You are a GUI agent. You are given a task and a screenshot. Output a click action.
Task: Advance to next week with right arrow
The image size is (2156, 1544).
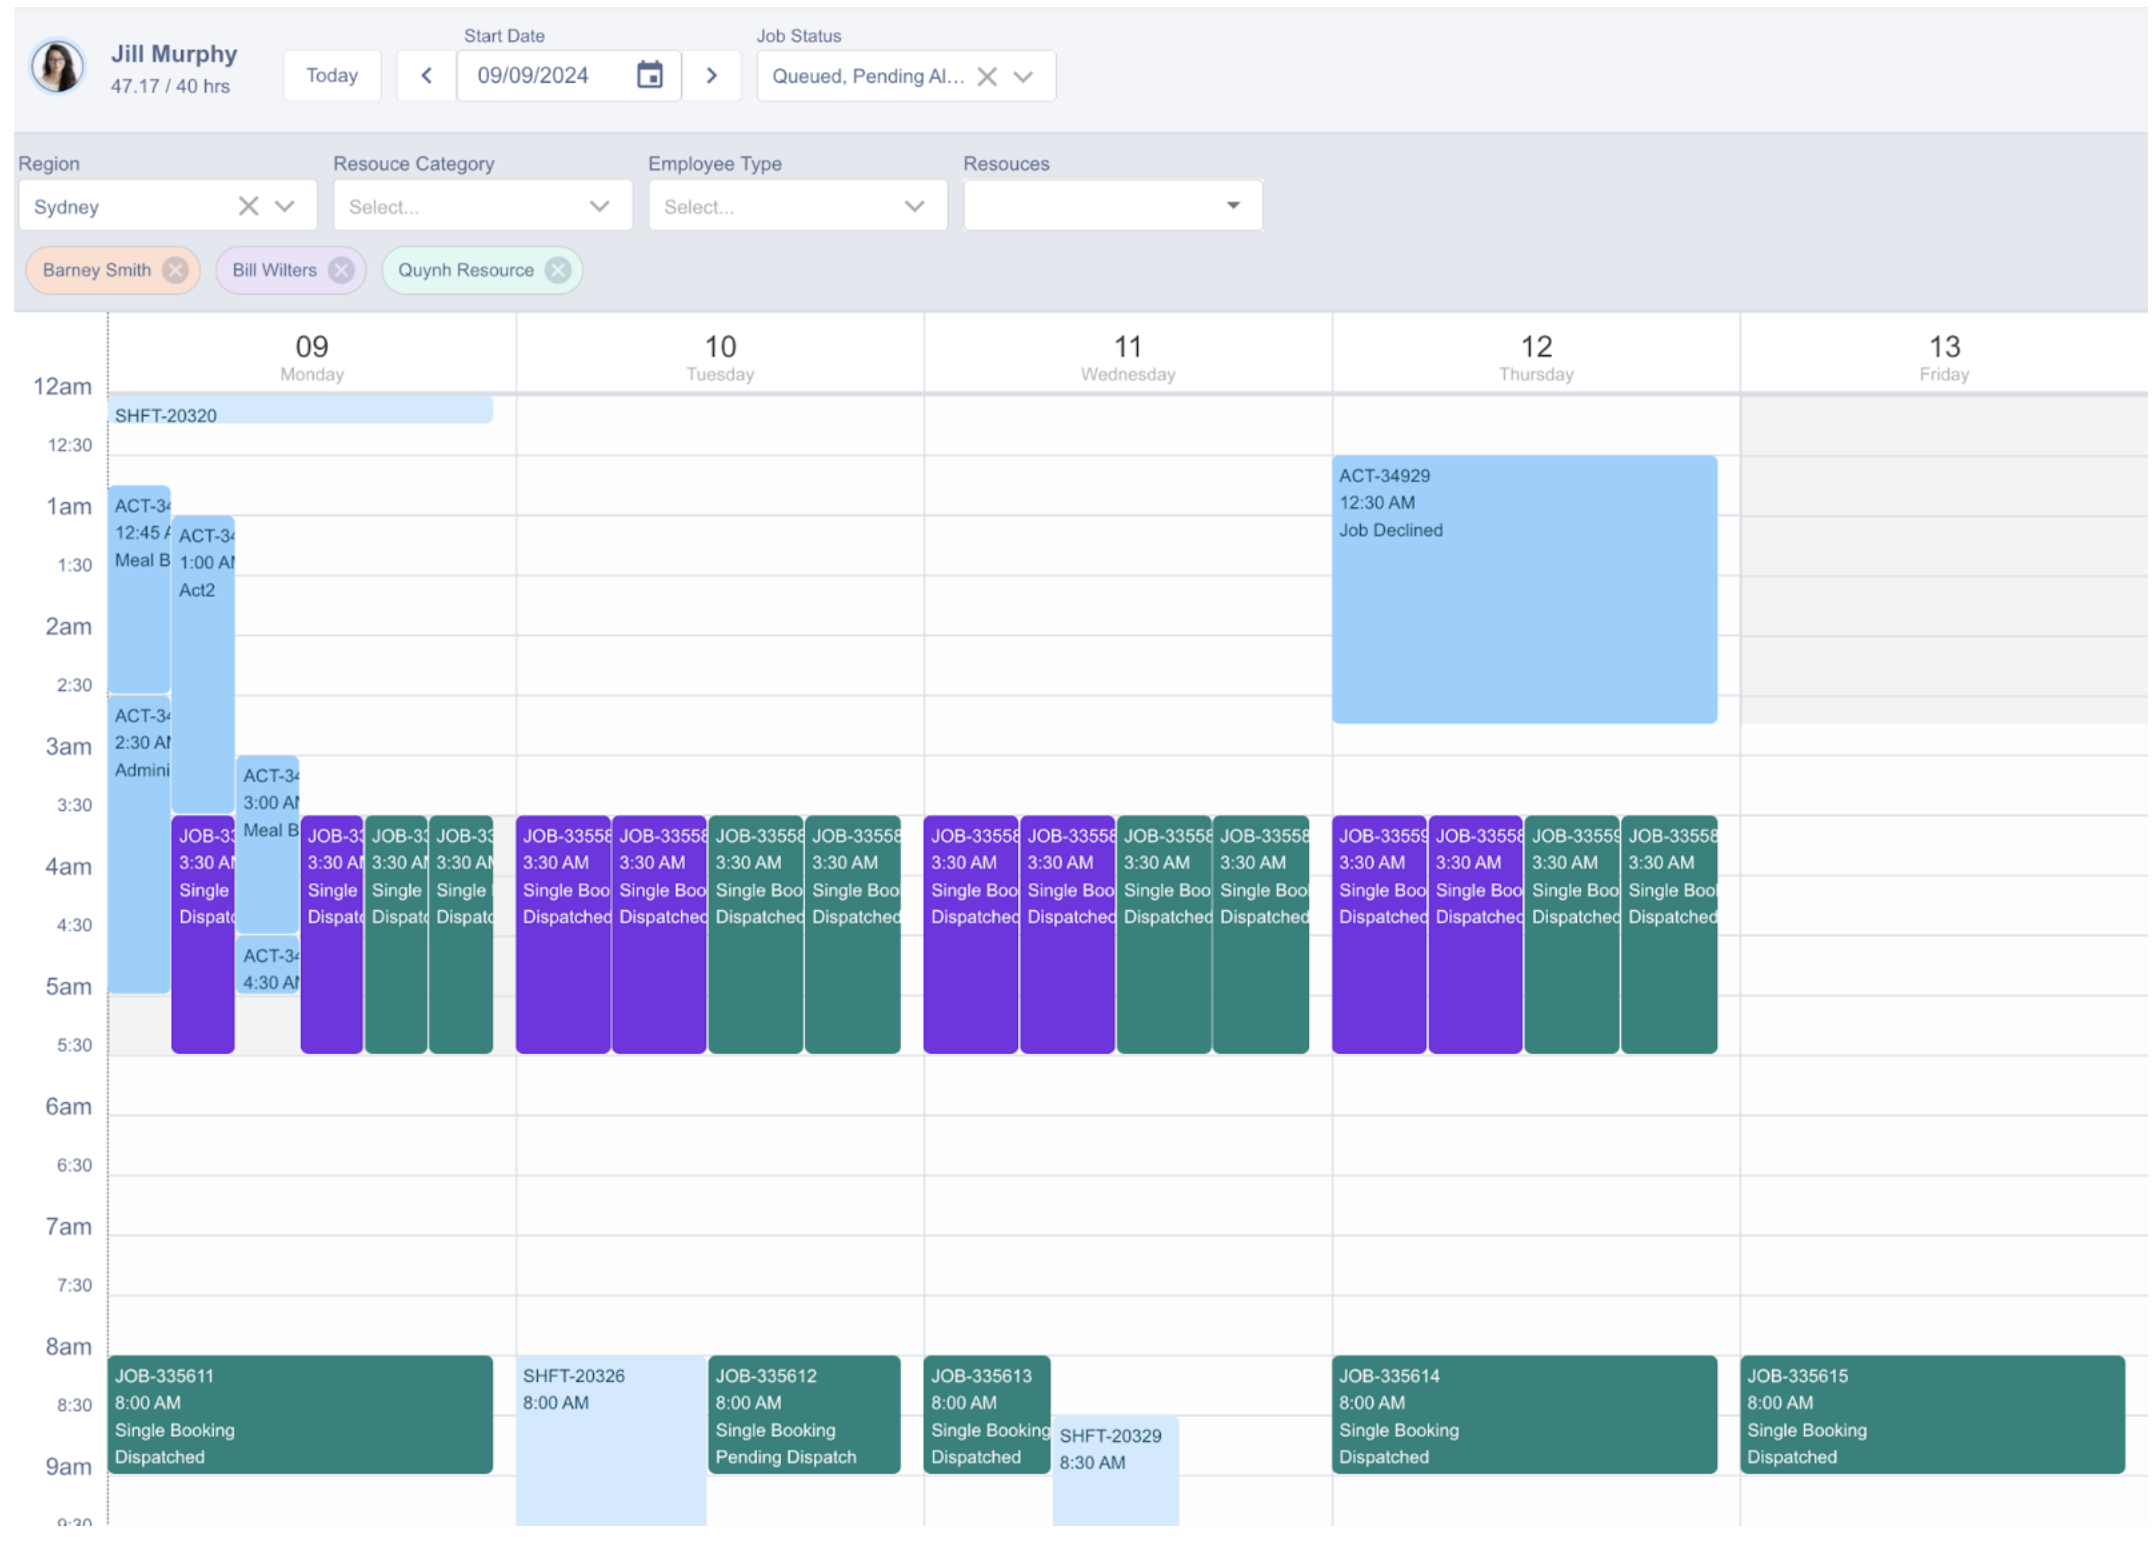click(x=711, y=75)
